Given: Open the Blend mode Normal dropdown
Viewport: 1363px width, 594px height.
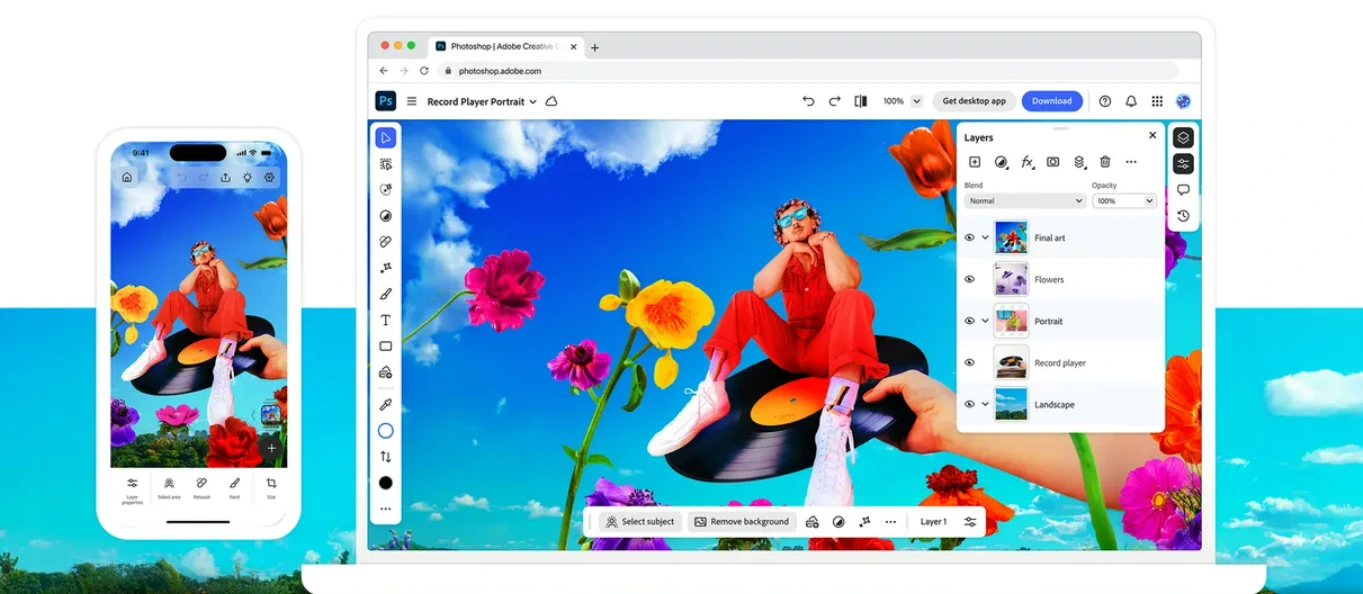Looking at the screenshot, I should click(1024, 201).
